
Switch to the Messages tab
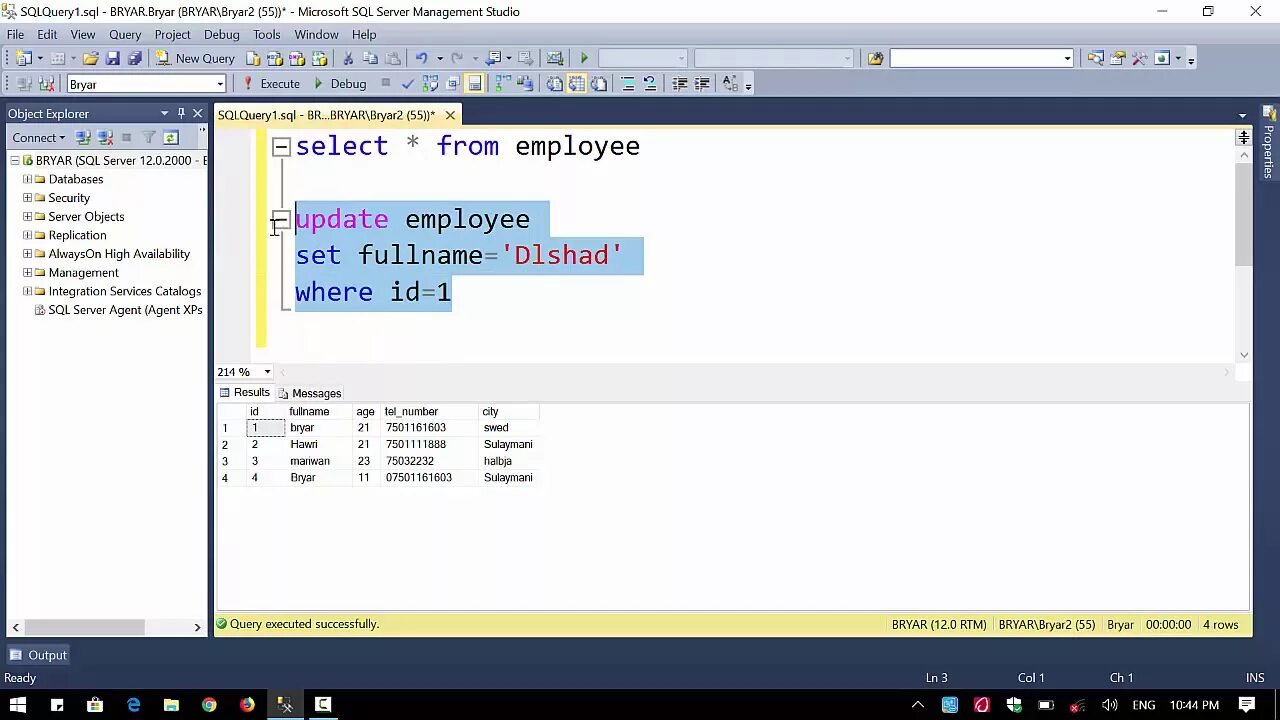tap(310, 393)
